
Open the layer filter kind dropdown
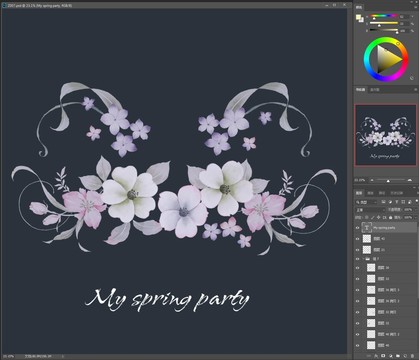[366, 202]
